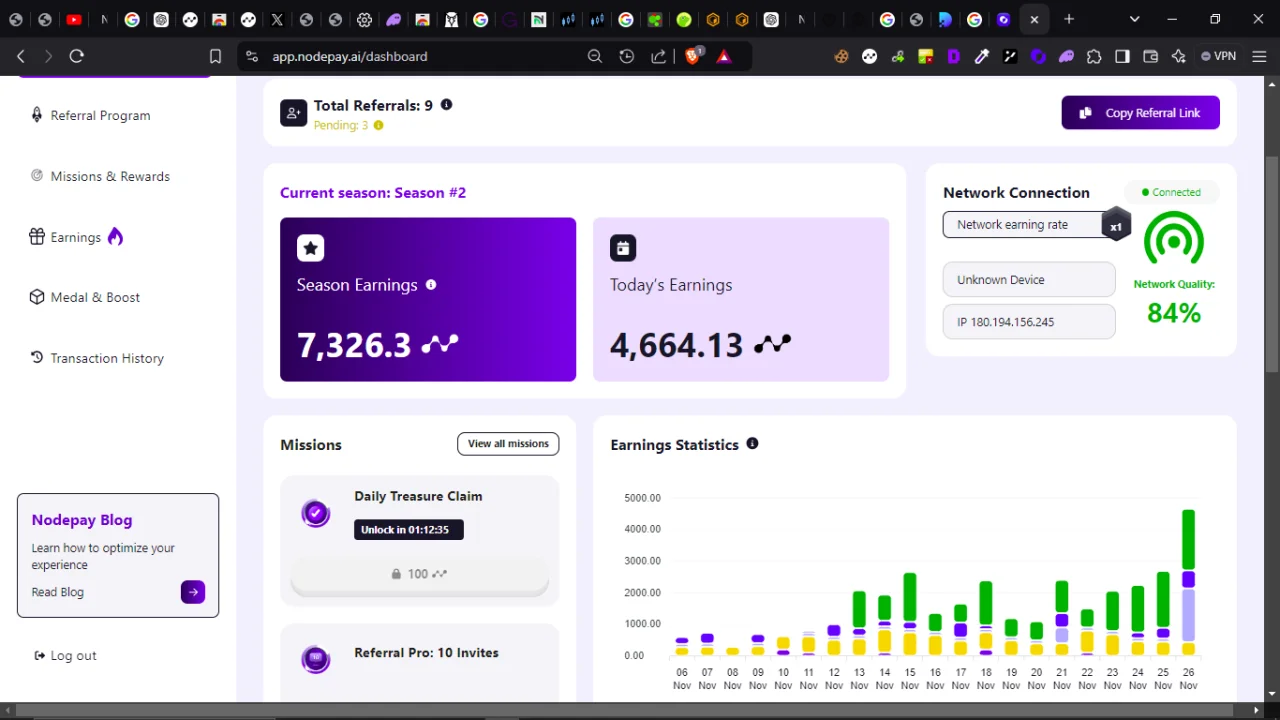Click the 18 Nov bar in earnings chart
The width and height of the screenshot is (1280, 720).
click(x=986, y=618)
